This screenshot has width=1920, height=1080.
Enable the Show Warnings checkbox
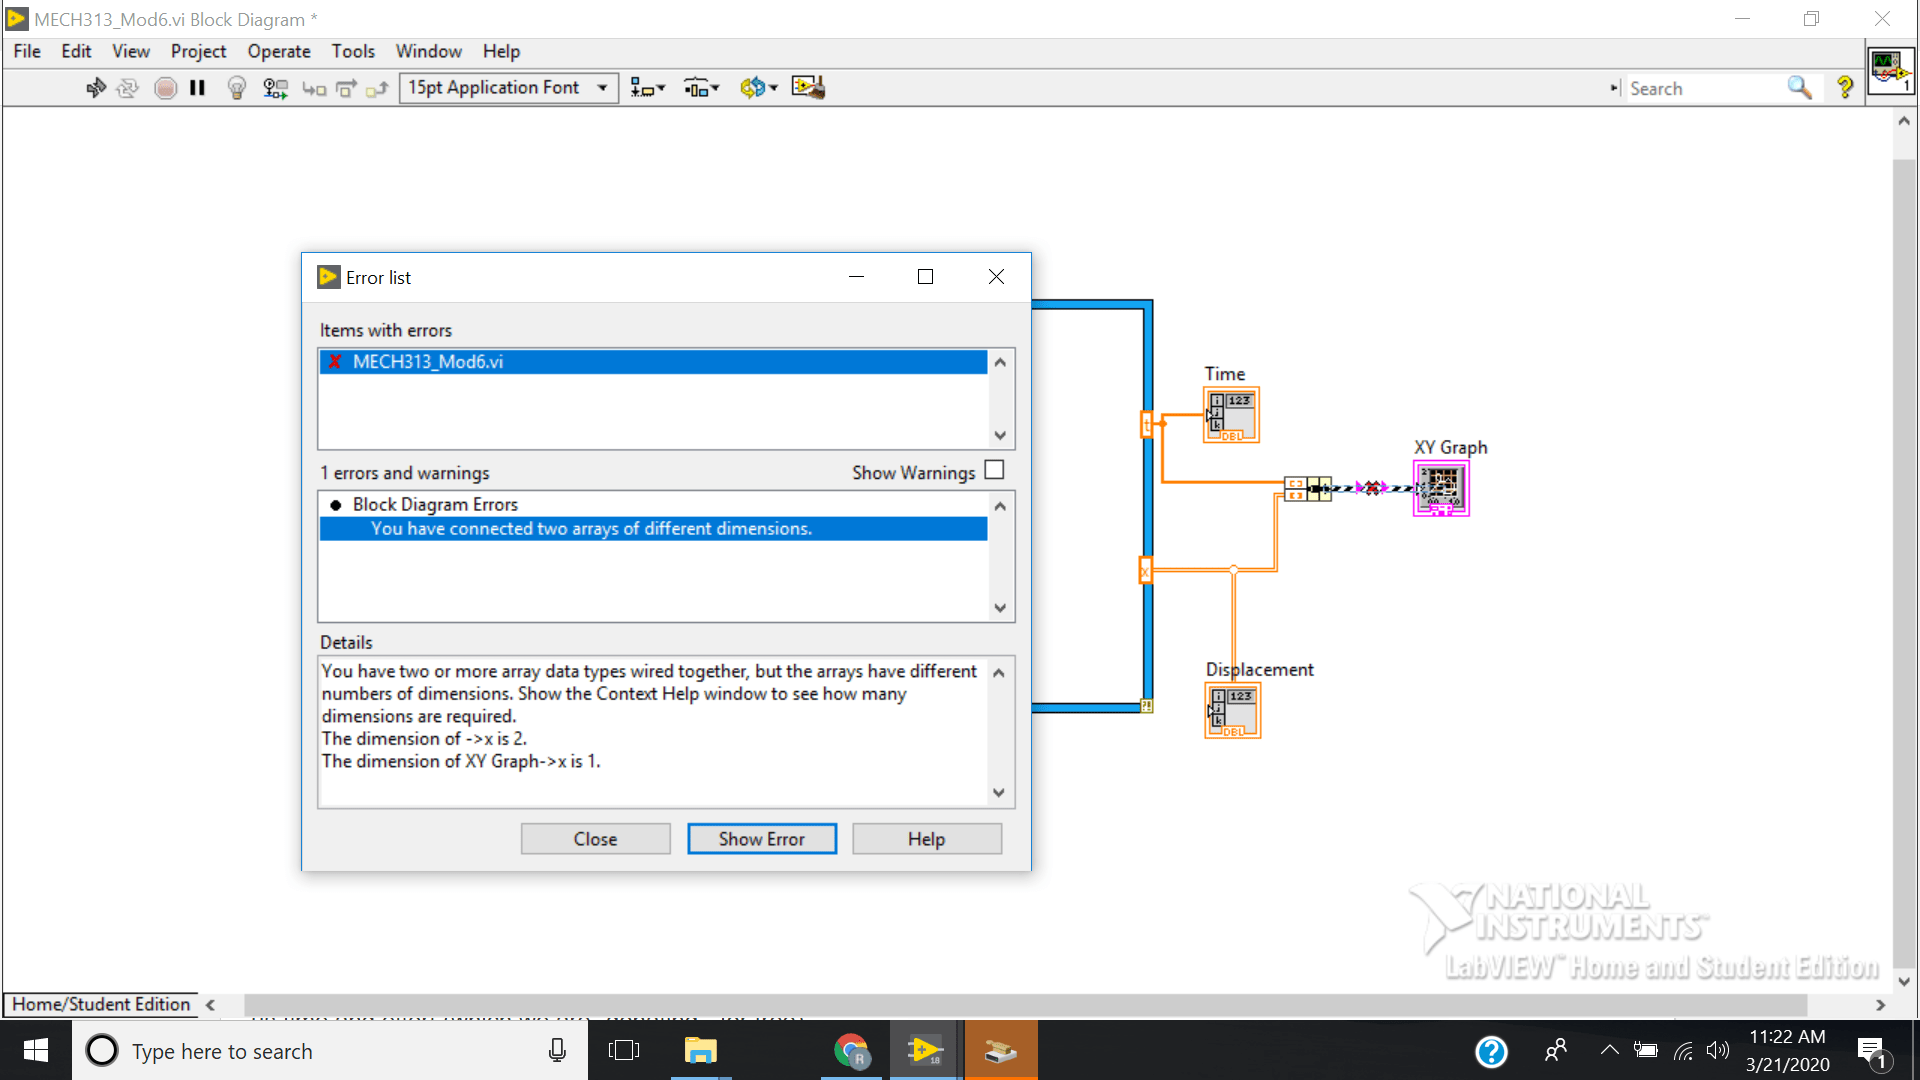point(994,470)
